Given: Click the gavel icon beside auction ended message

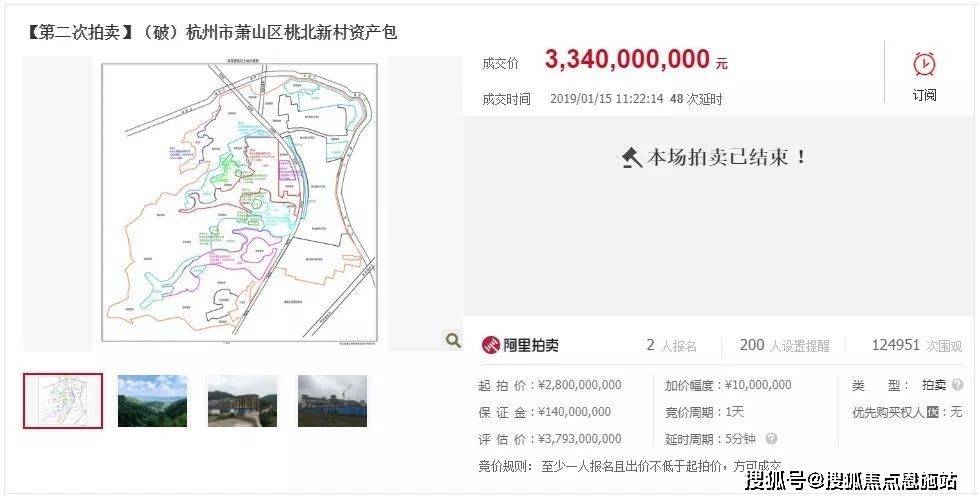Looking at the screenshot, I should (x=632, y=157).
